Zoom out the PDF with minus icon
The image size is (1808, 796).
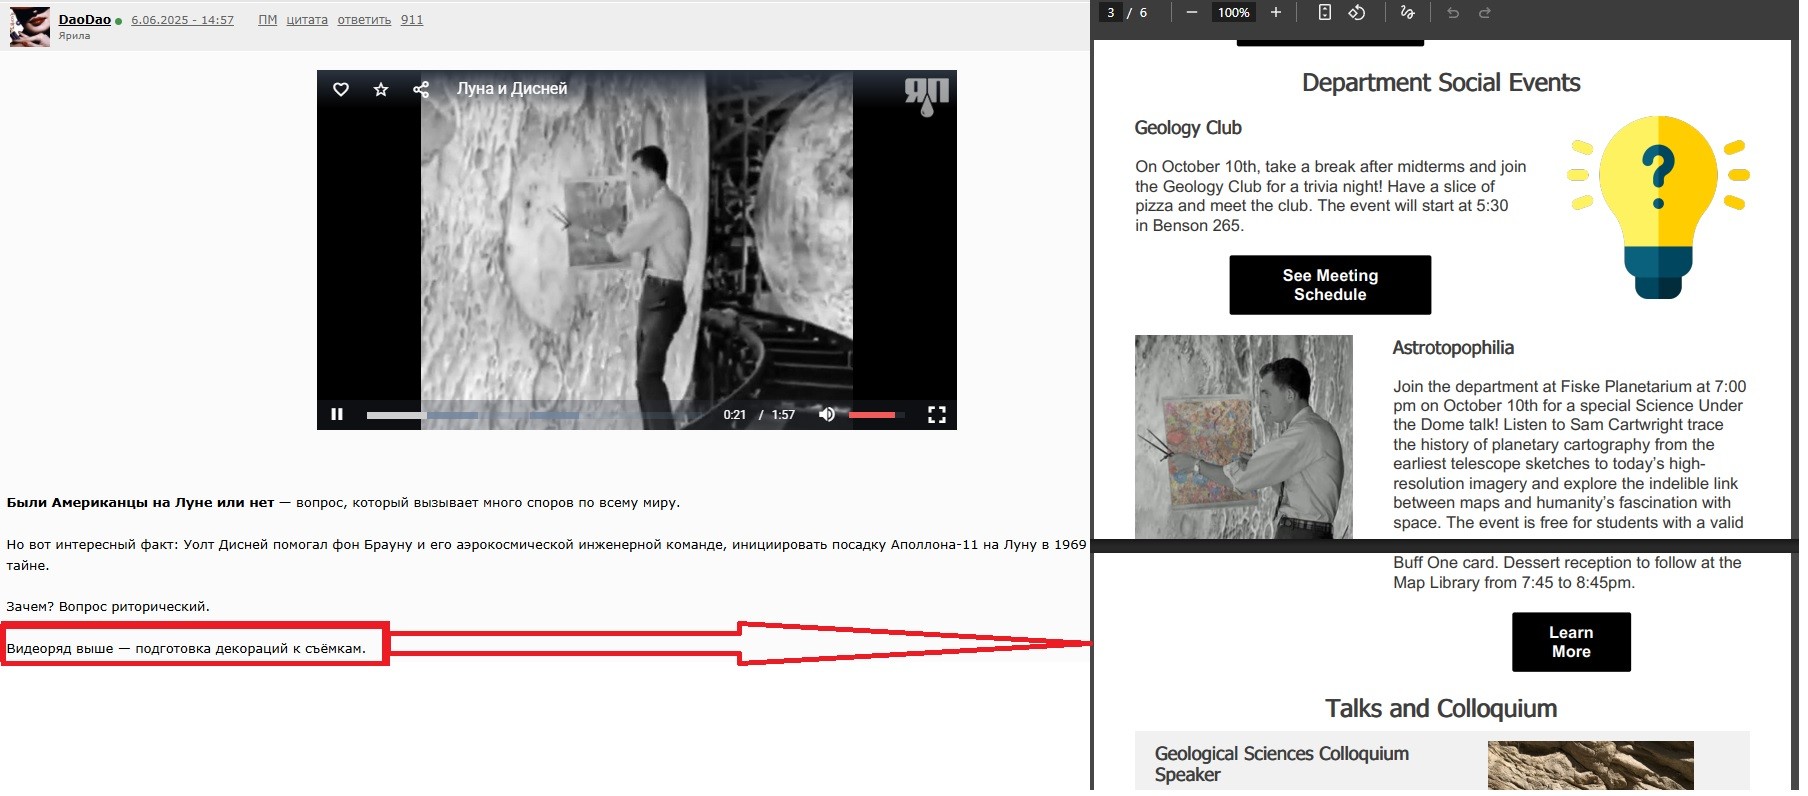[x=1191, y=13]
